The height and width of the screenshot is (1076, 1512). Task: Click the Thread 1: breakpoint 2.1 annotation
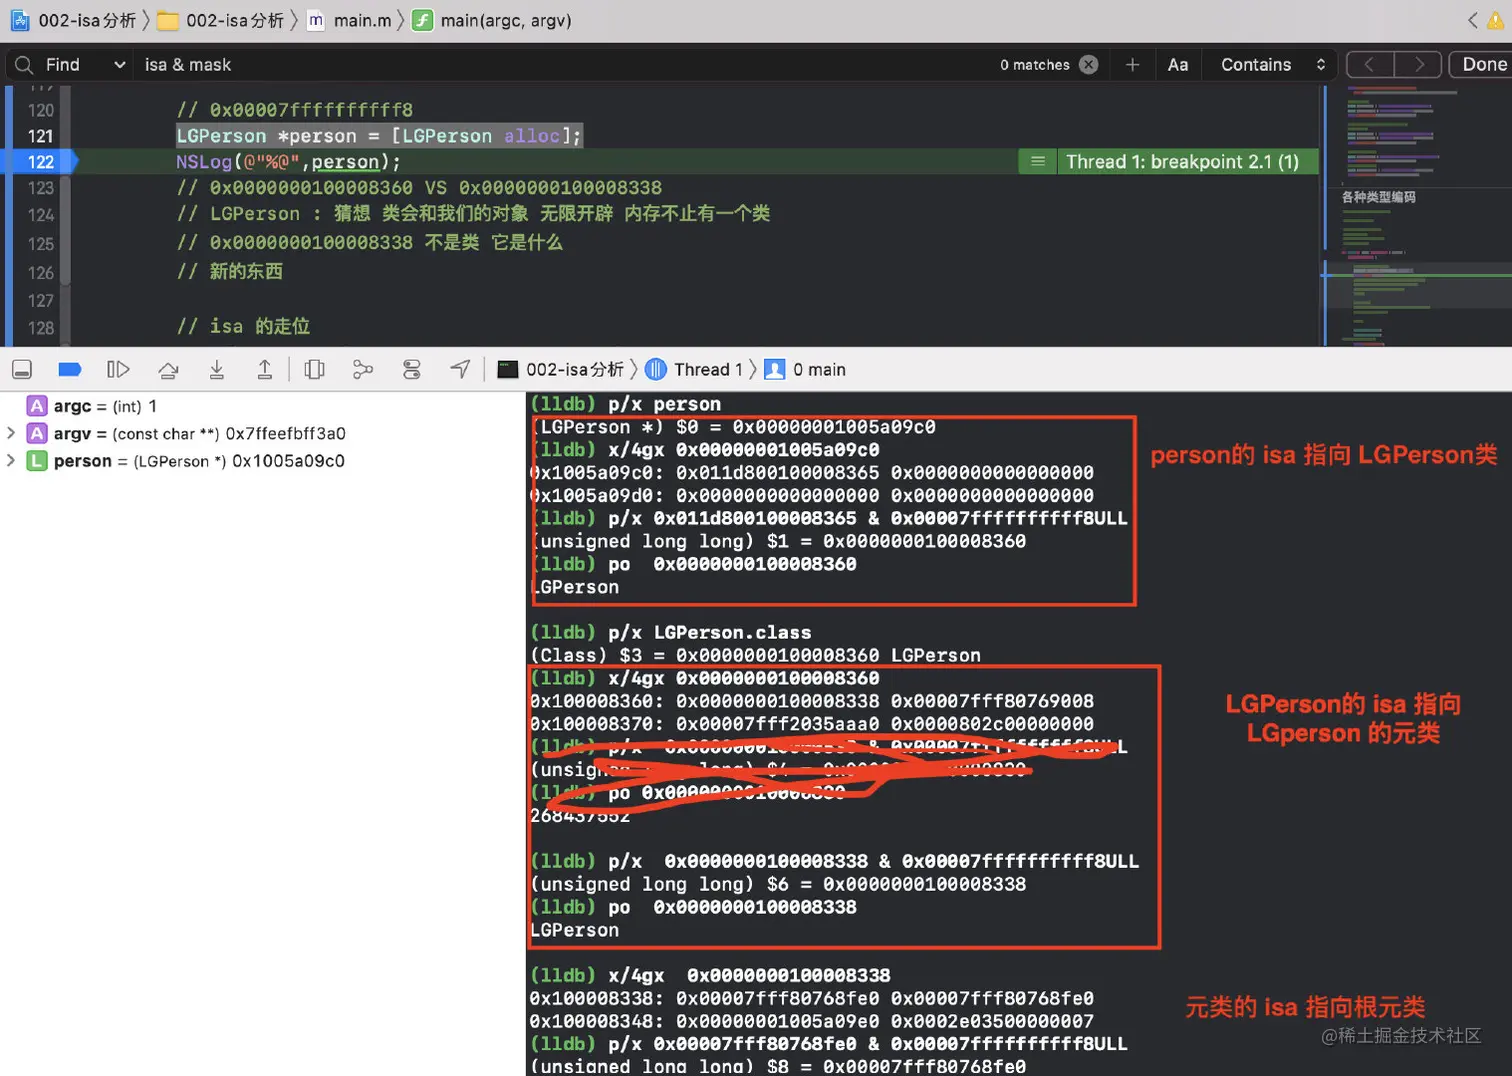tap(1182, 162)
